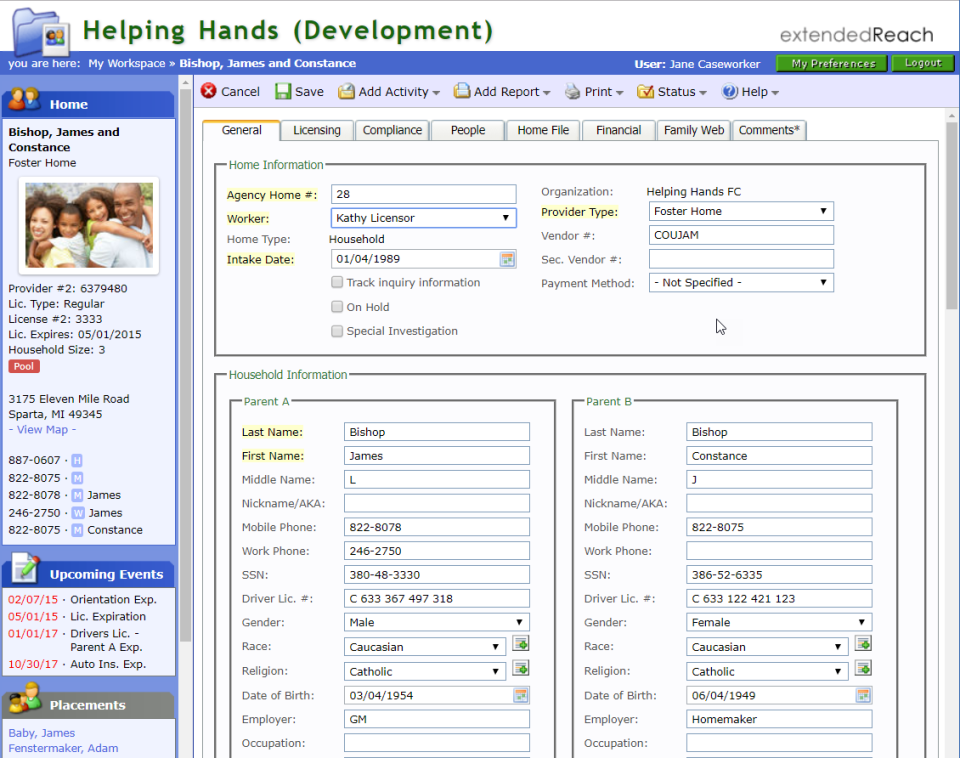This screenshot has height=758, width=960.
Task: Click the Help question mark icon
Action: [x=731, y=91]
